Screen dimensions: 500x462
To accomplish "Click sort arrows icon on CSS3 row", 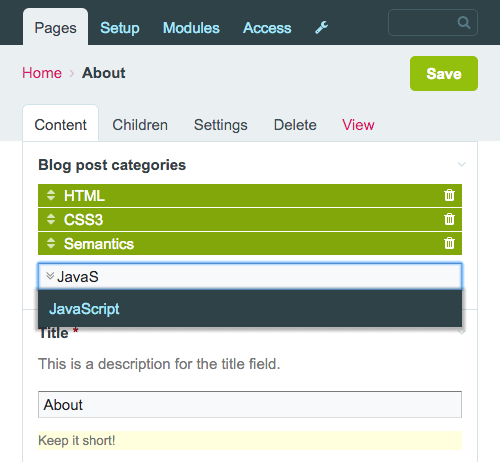I will point(51,219).
